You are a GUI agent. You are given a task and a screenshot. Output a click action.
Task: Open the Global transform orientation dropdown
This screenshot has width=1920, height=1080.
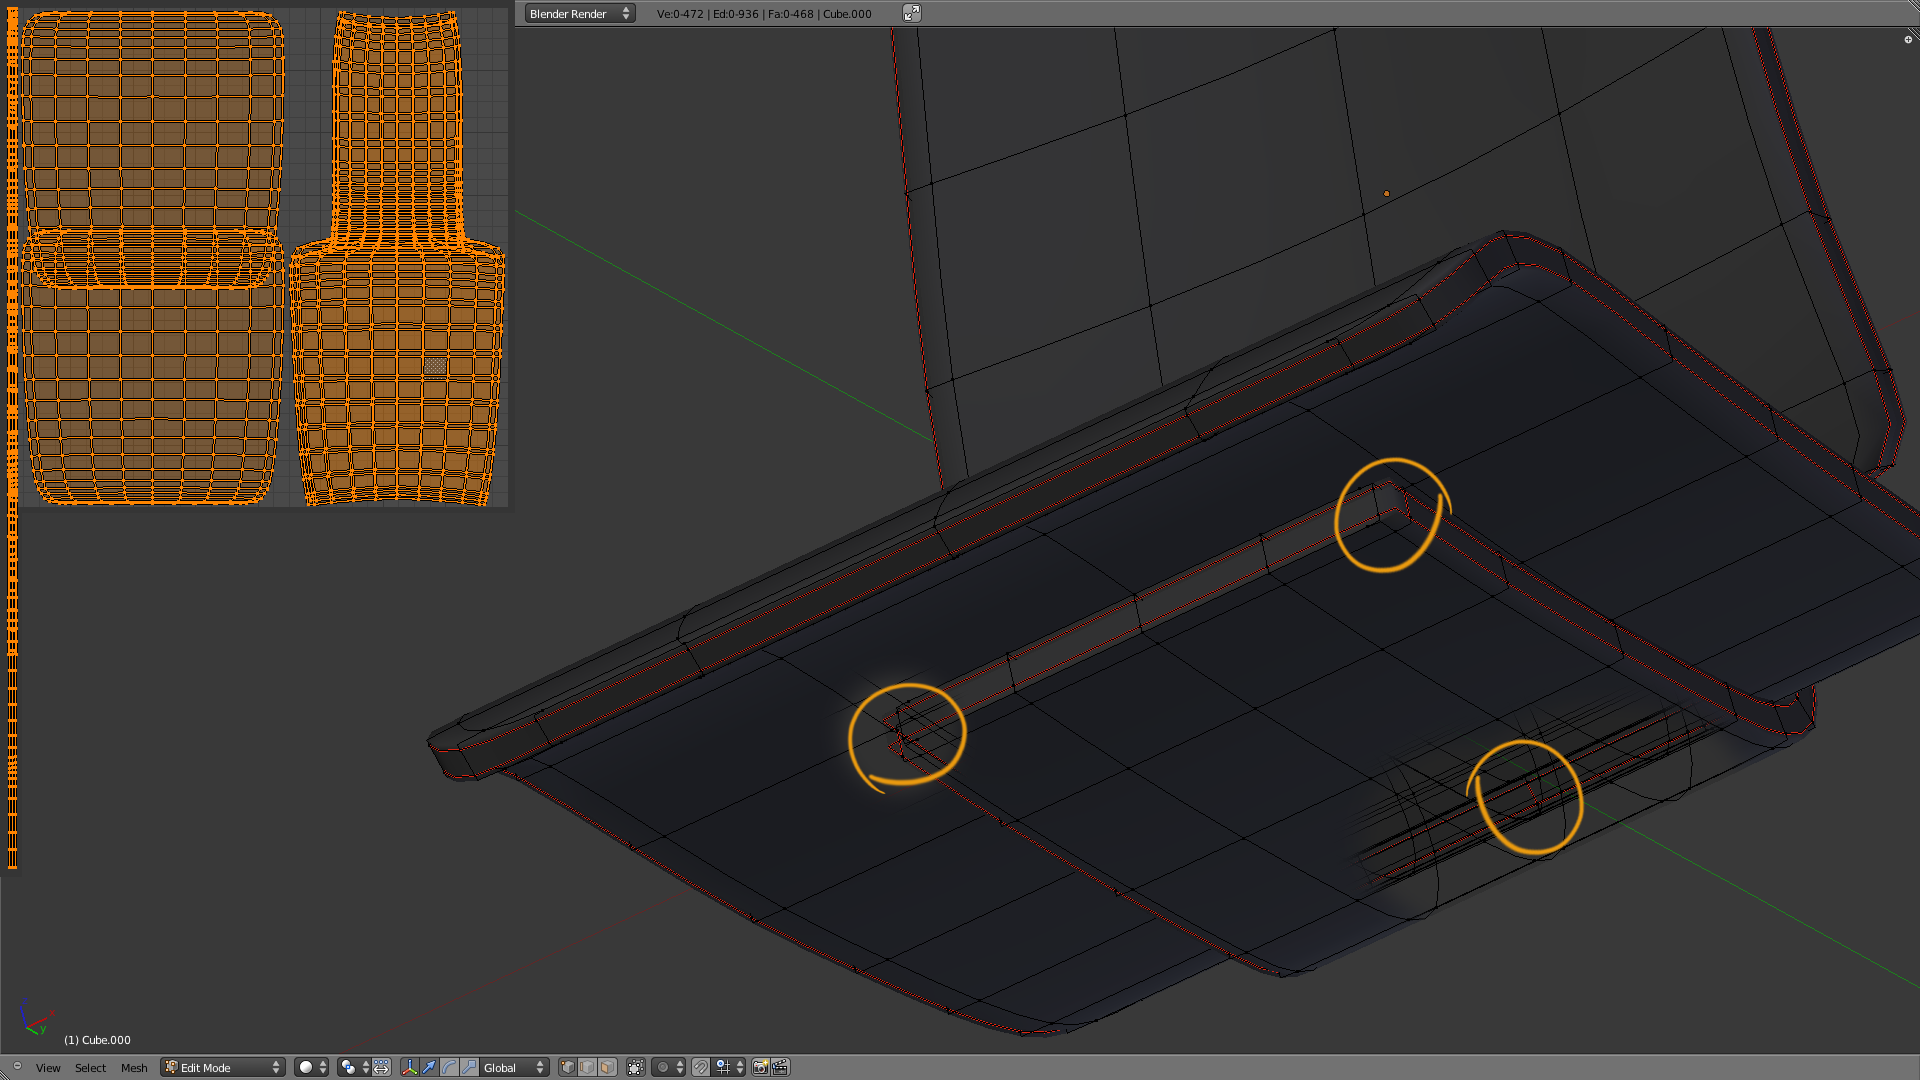pos(513,1068)
